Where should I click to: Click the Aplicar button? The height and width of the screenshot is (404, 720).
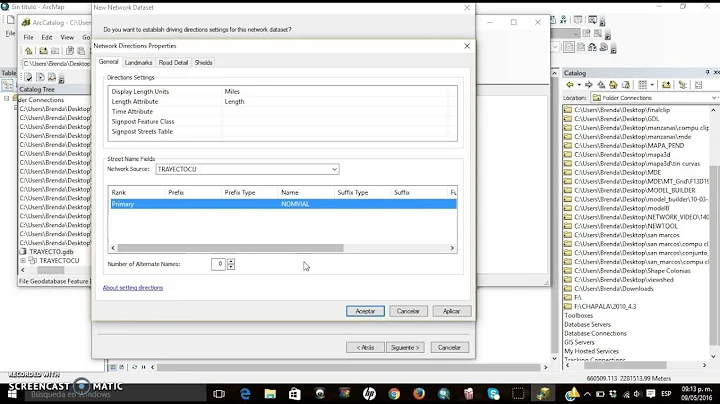(x=451, y=311)
